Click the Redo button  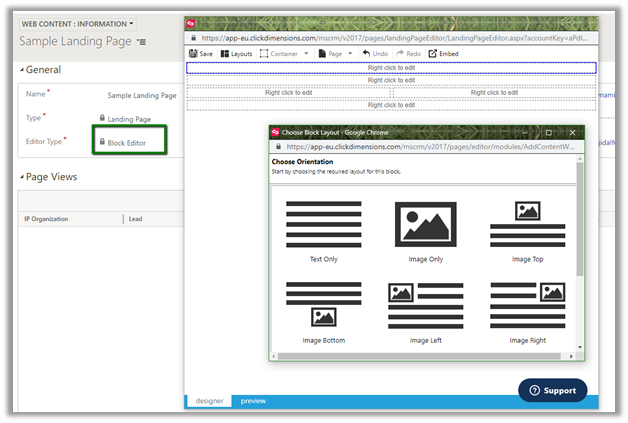[x=408, y=53]
